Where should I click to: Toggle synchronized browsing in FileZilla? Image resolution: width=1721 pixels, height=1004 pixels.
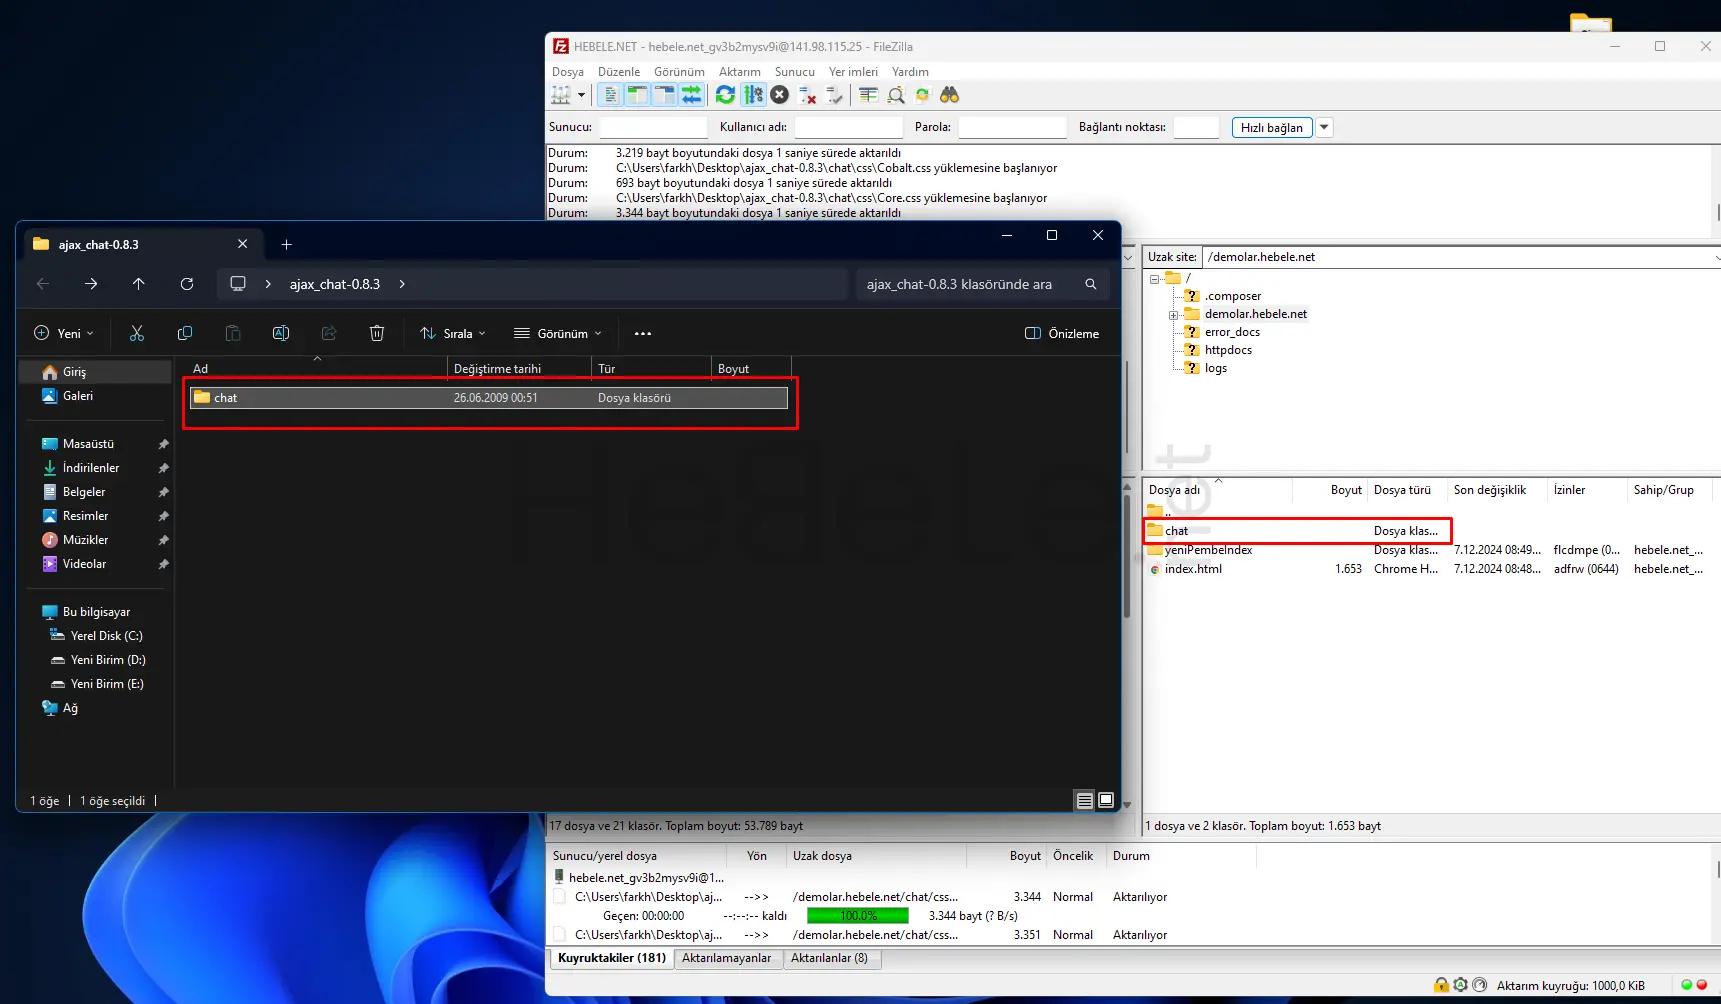pos(922,95)
